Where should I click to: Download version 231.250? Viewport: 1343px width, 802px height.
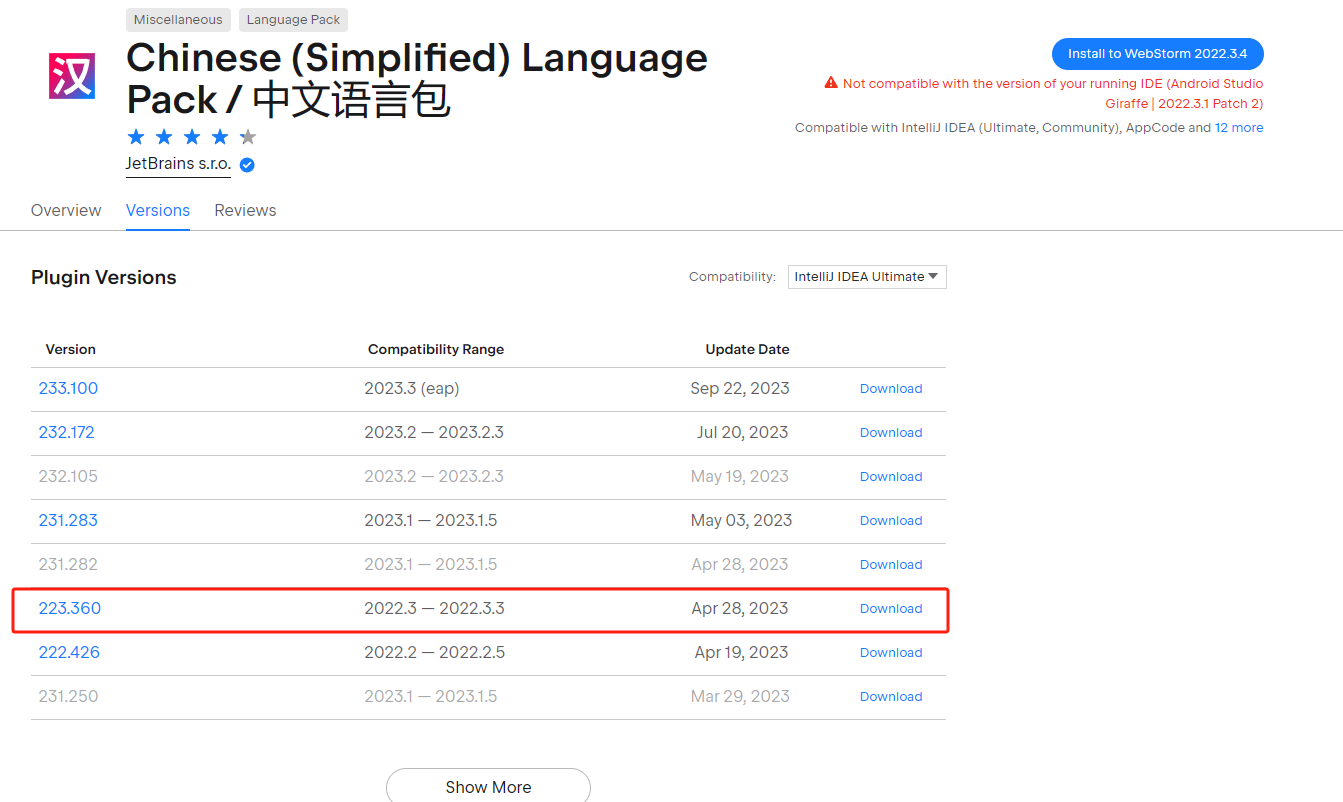[x=891, y=697]
